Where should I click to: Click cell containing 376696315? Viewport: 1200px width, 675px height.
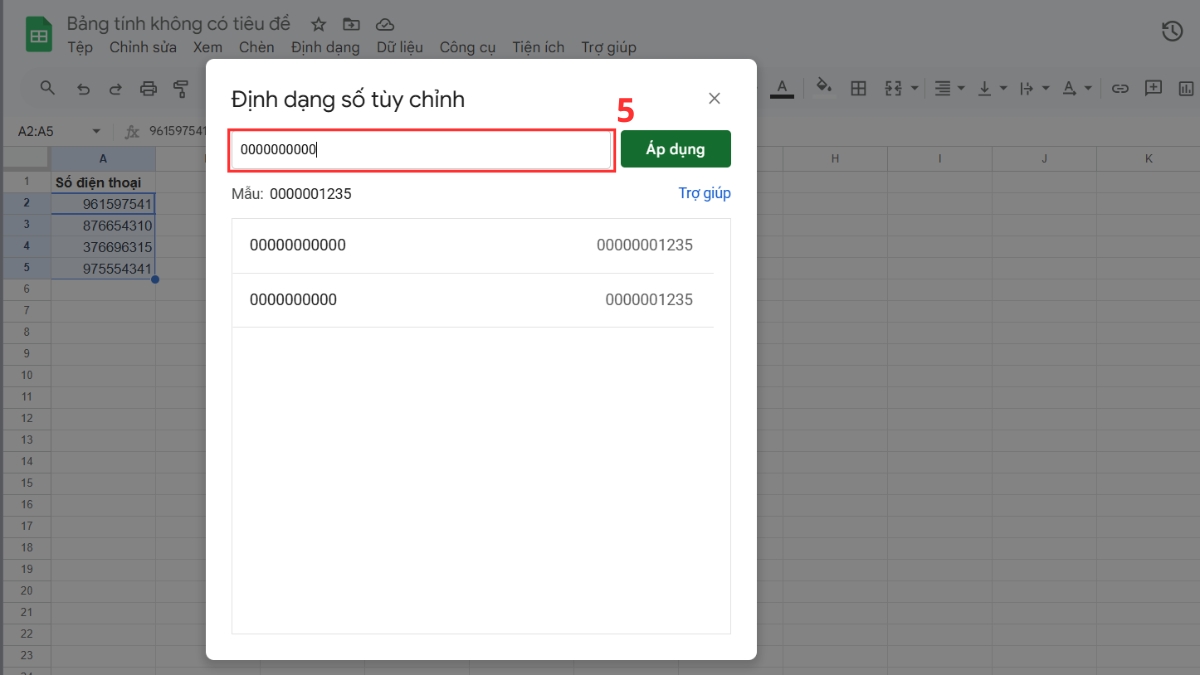tap(103, 247)
